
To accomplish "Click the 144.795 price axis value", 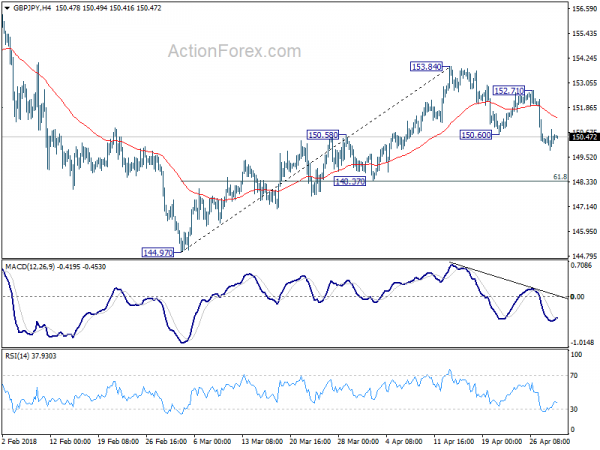I will [x=584, y=256].
